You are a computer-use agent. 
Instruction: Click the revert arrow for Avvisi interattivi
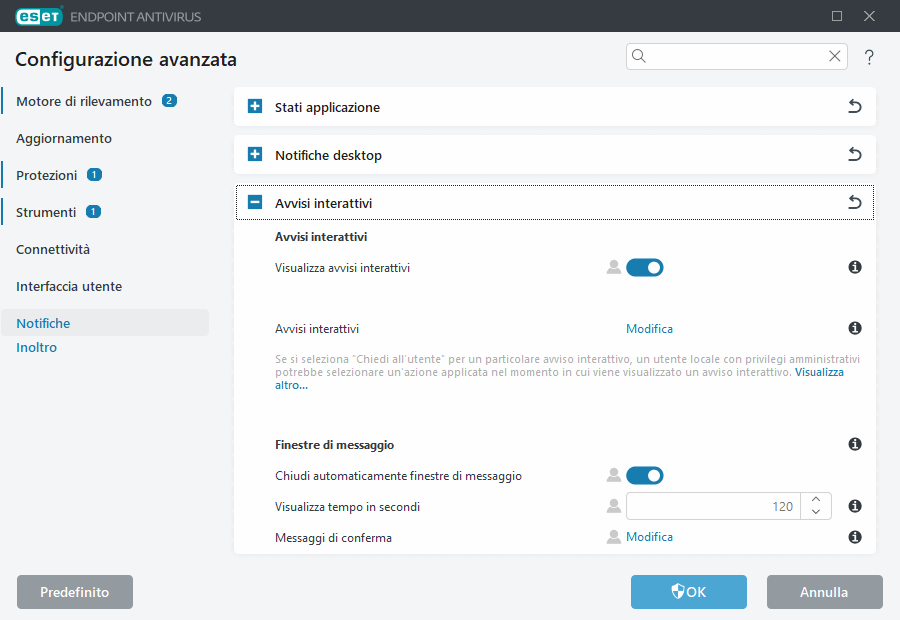pos(855,201)
